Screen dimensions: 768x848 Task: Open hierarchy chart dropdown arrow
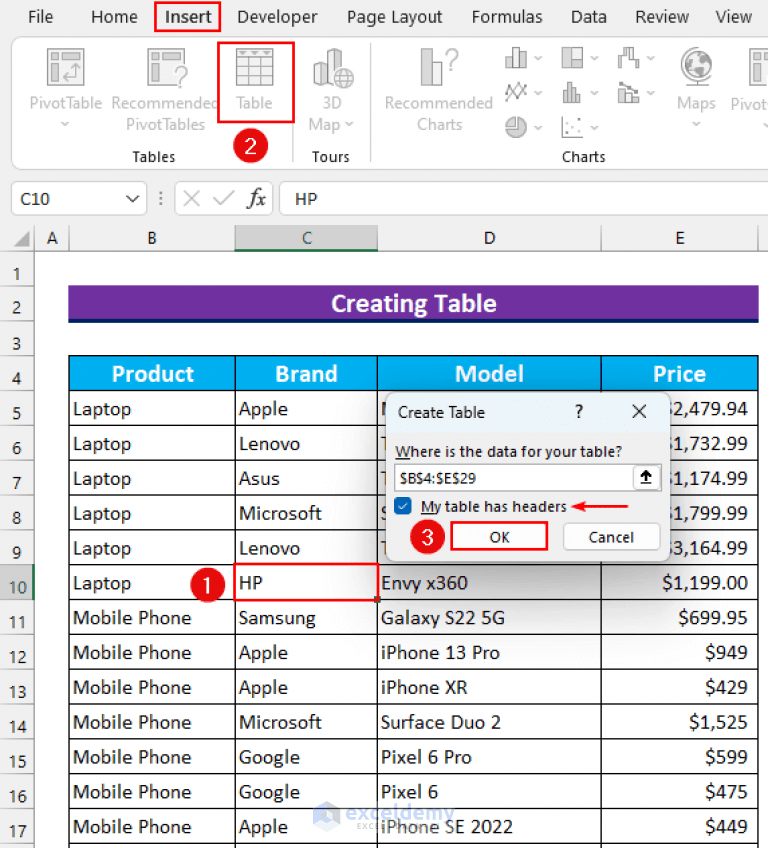[x=594, y=58]
